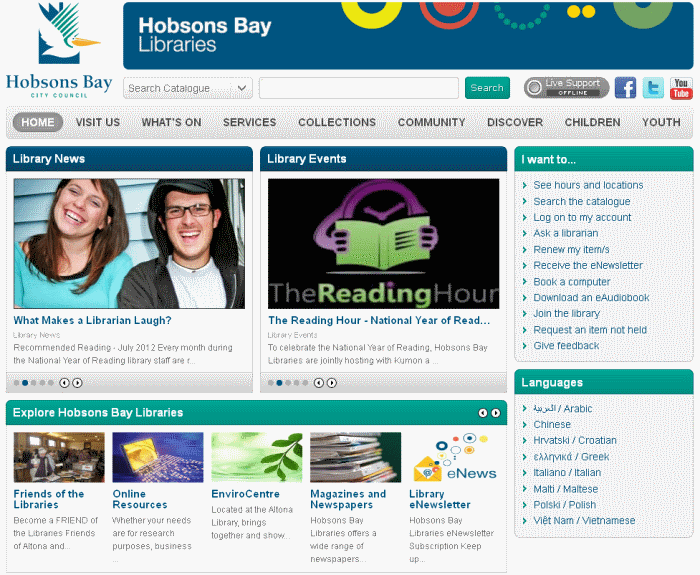Click the Live Support offline badge
The width and height of the screenshot is (700, 575).
point(566,88)
